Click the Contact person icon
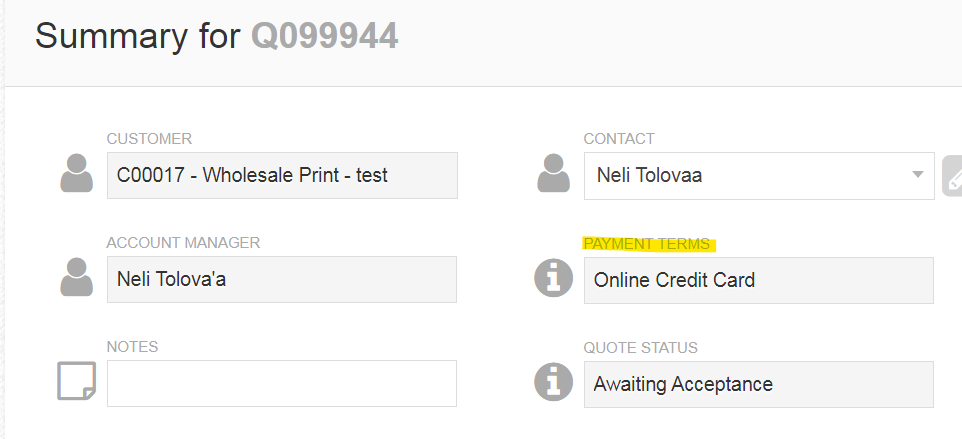 (554, 174)
